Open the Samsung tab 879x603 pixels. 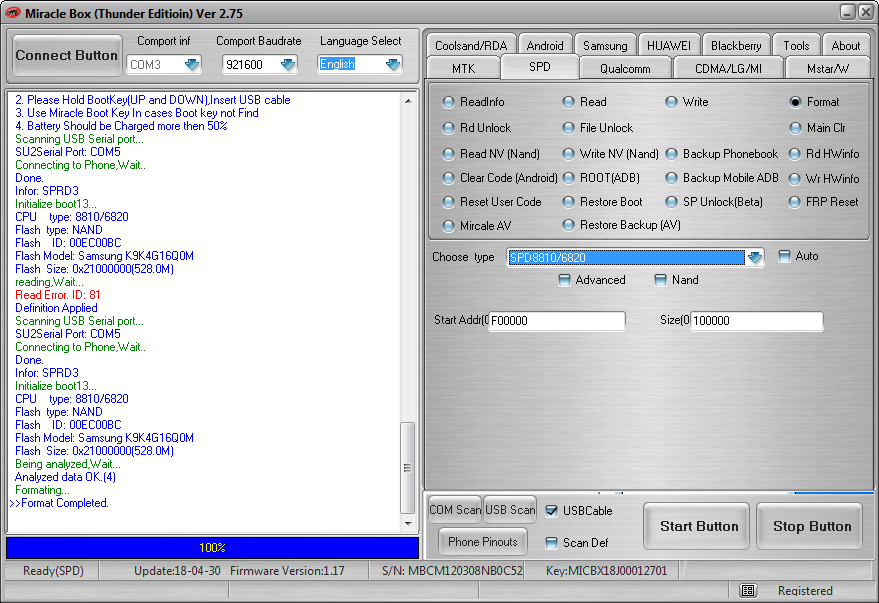[605, 45]
